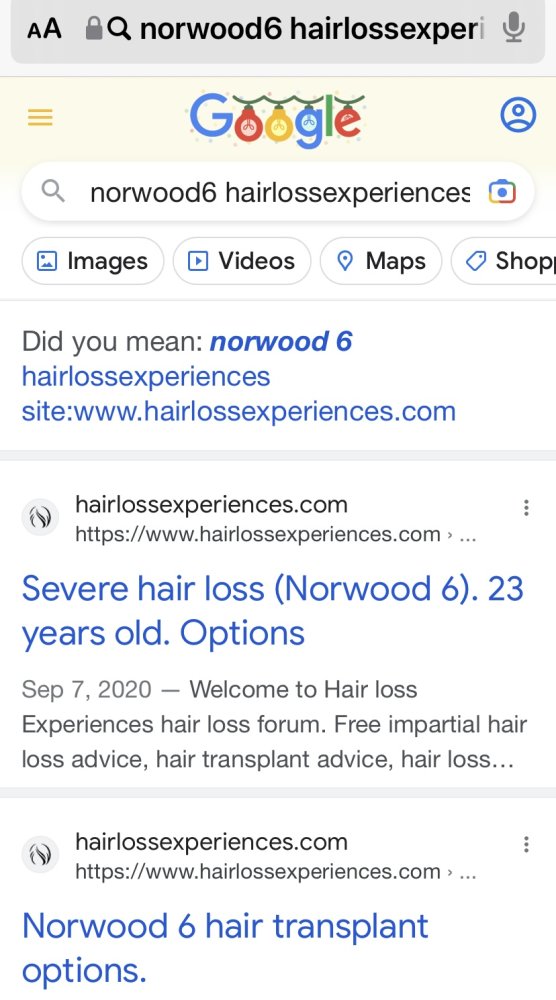Select the Images filter tab
This screenshot has height=1000, width=556.
coord(93,261)
